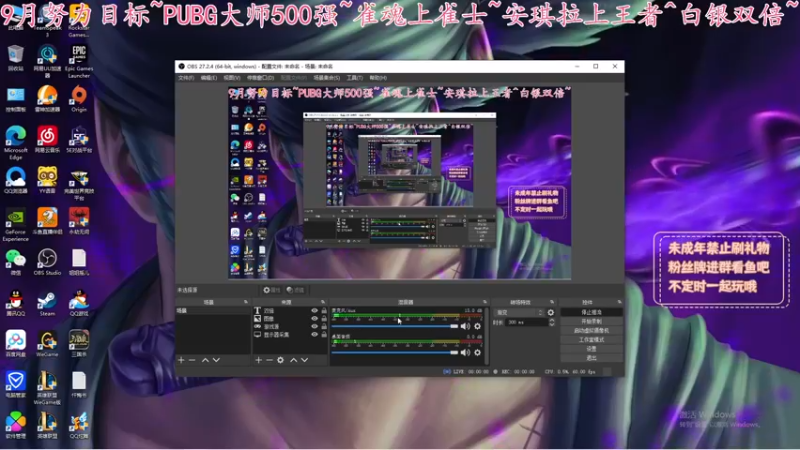Click the Filters button above the docks
800x450 pixels.
point(295,290)
